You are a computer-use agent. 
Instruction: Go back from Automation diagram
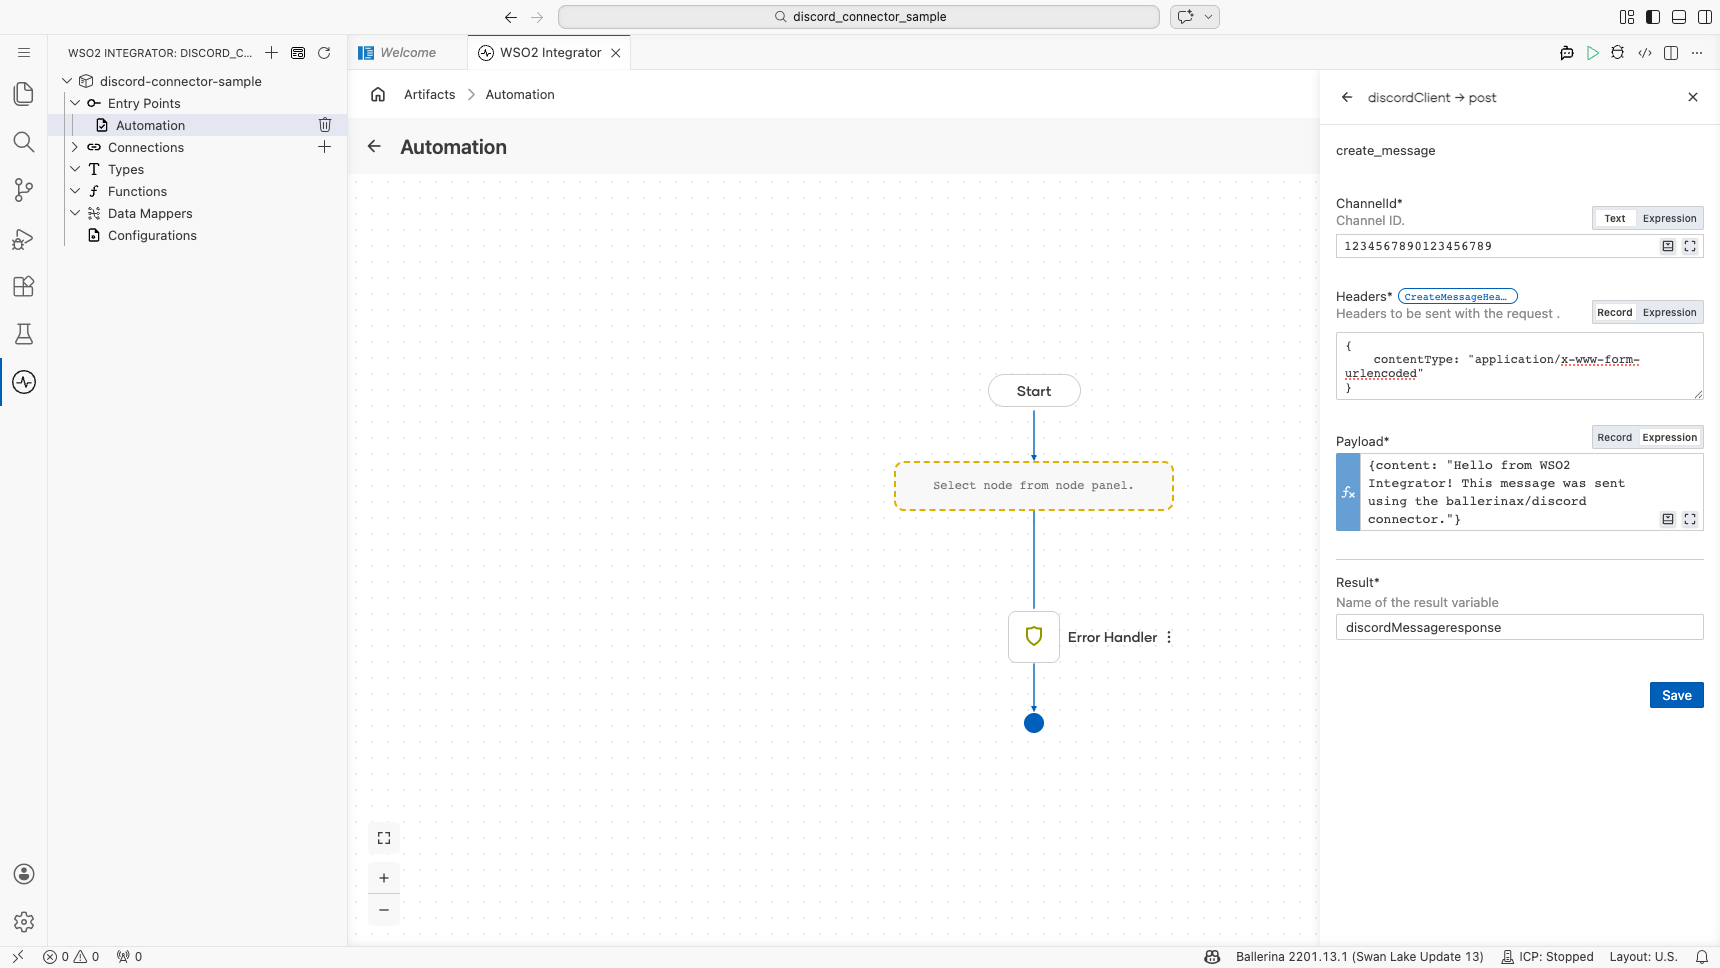(374, 147)
